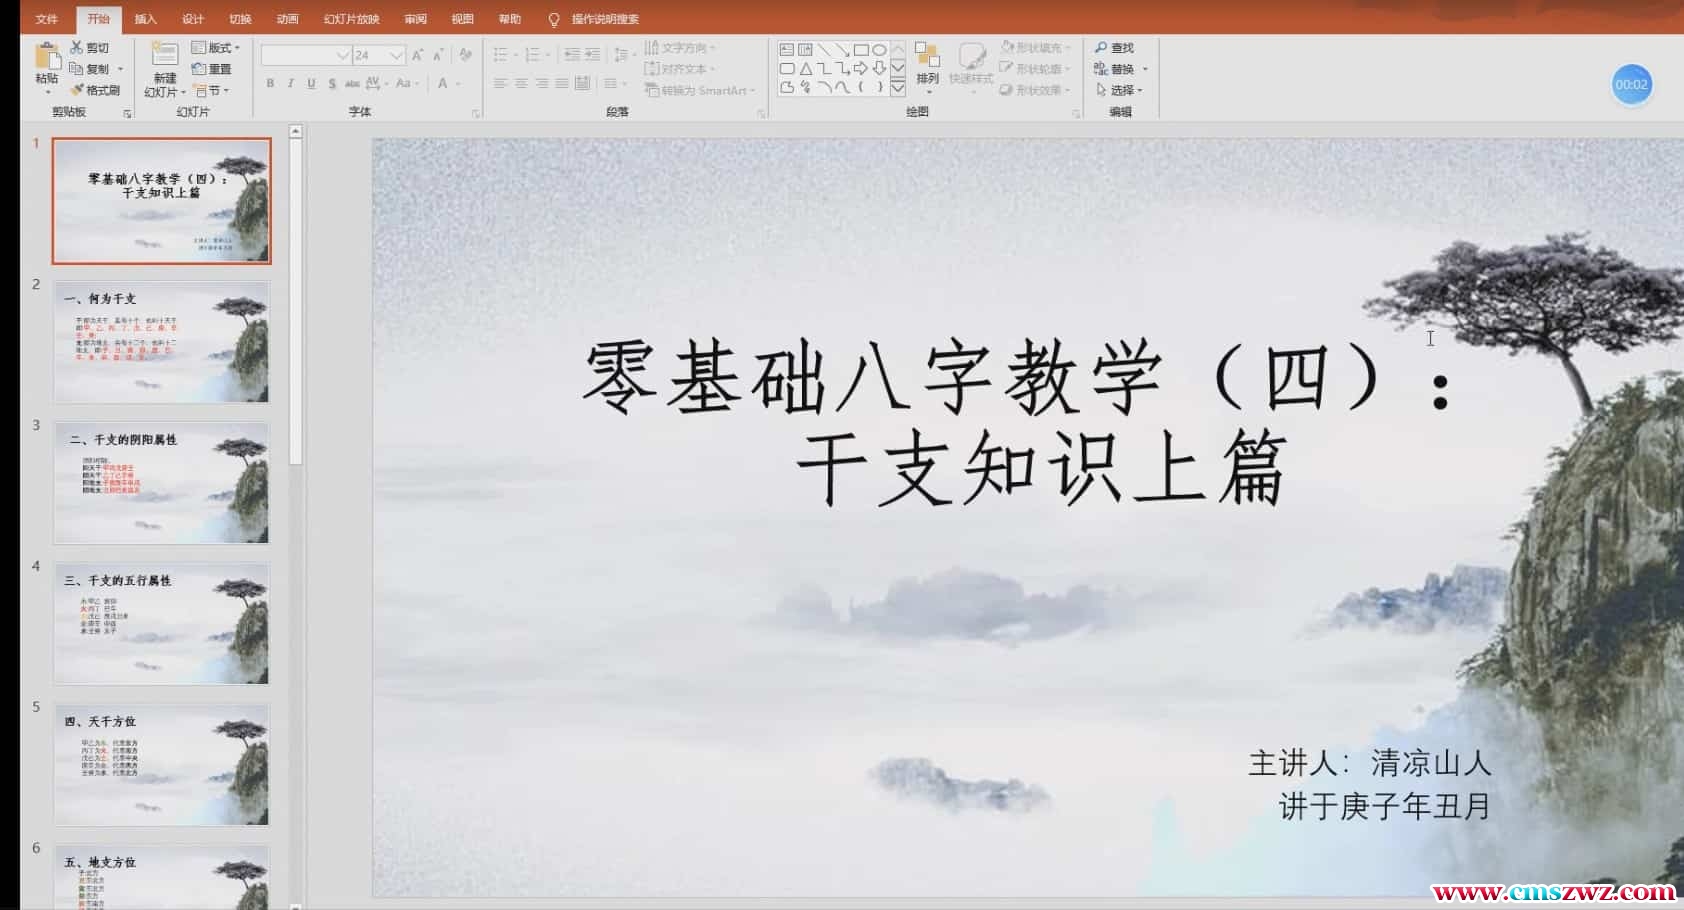Image resolution: width=1684 pixels, height=910 pixels.
Task: Select slide 3 thumbnail in the pane
Action: [x=160, y=484]
